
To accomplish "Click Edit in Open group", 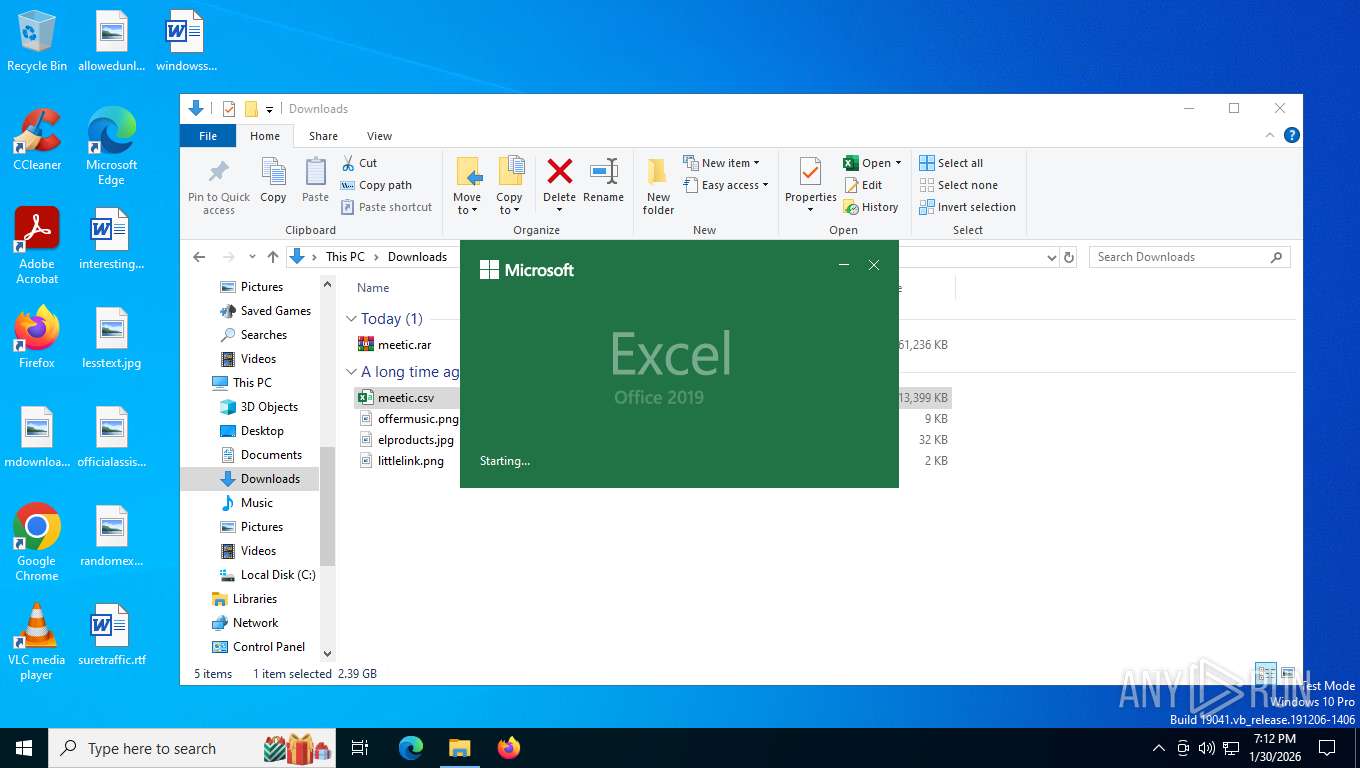I will tap(863, 185).
